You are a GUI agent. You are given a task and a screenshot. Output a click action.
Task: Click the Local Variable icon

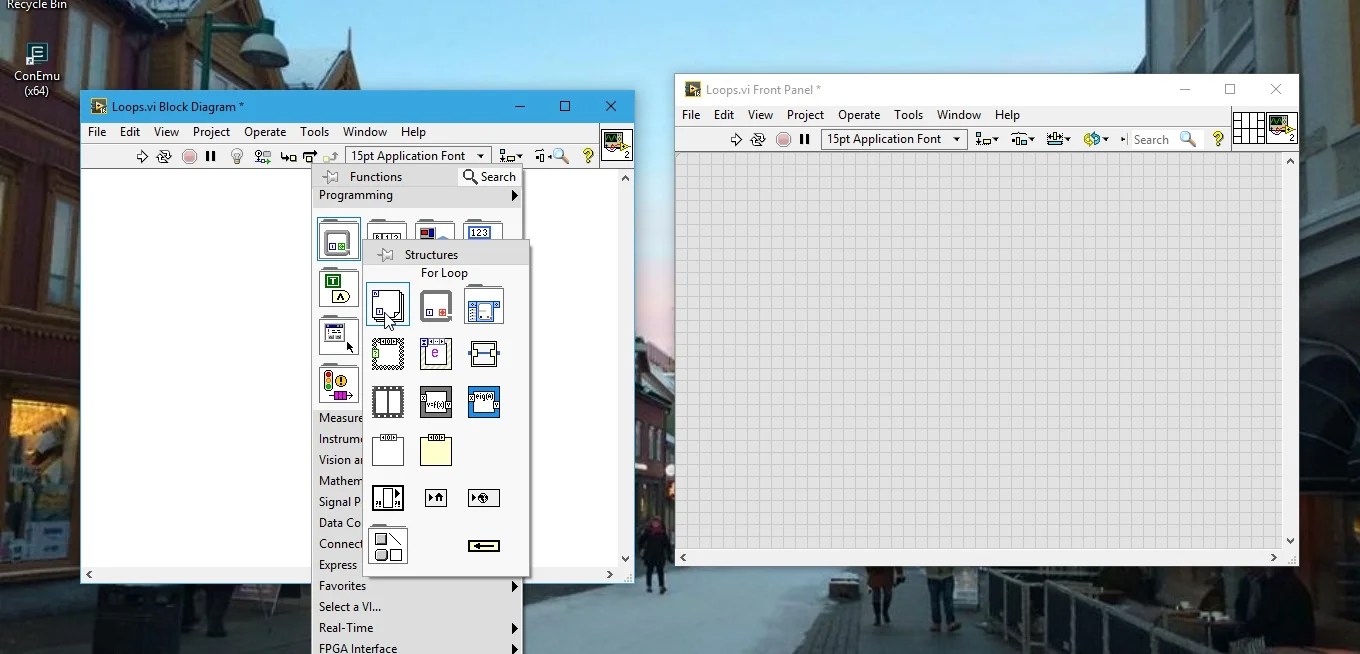(436, 497)
